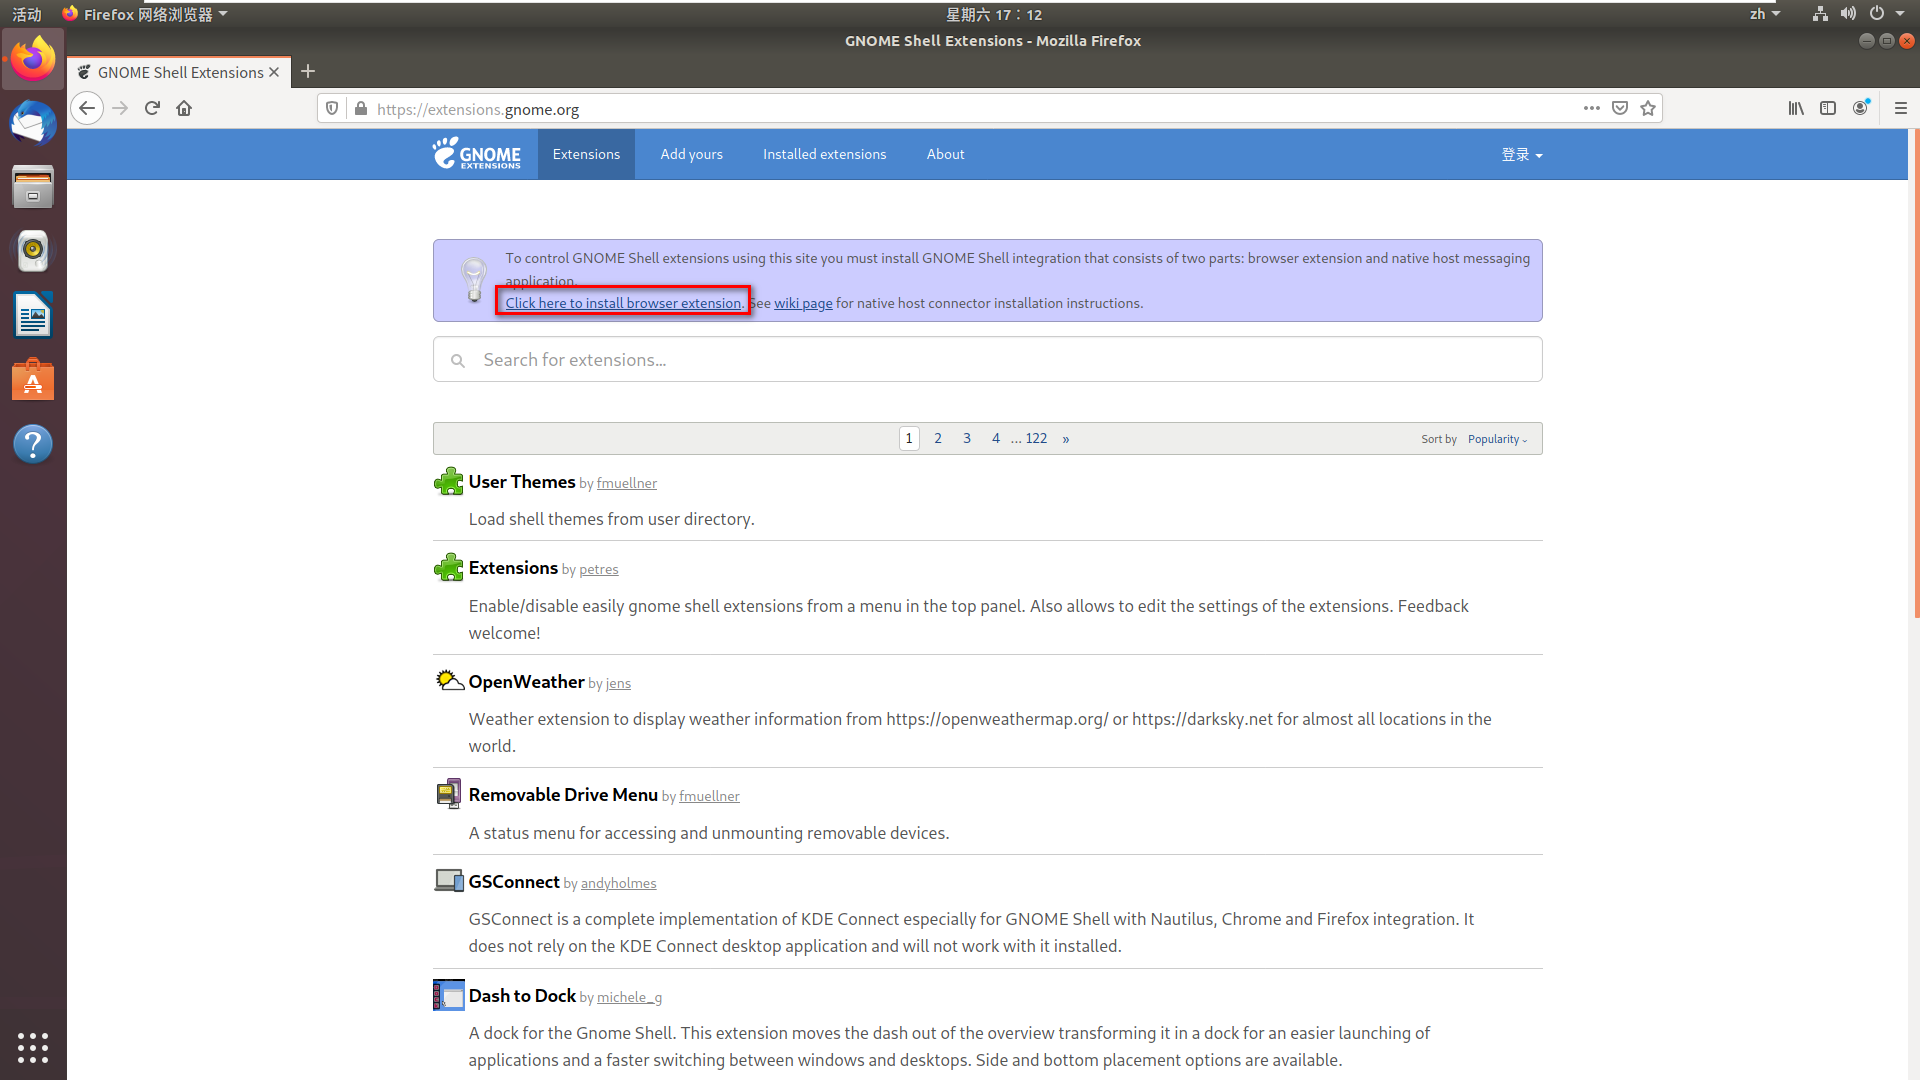Open Installed extensions tab

point(824,154)
